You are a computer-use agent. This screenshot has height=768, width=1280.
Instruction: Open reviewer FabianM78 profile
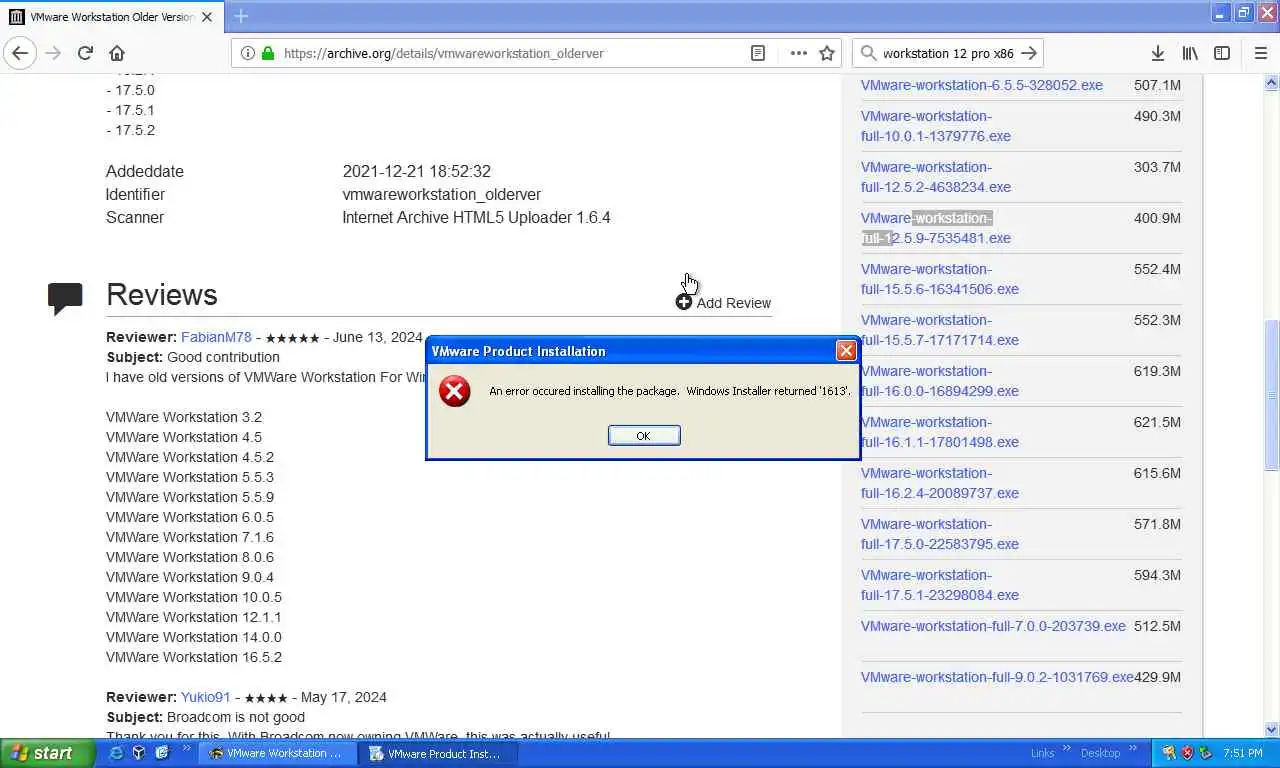click(216, 337)
